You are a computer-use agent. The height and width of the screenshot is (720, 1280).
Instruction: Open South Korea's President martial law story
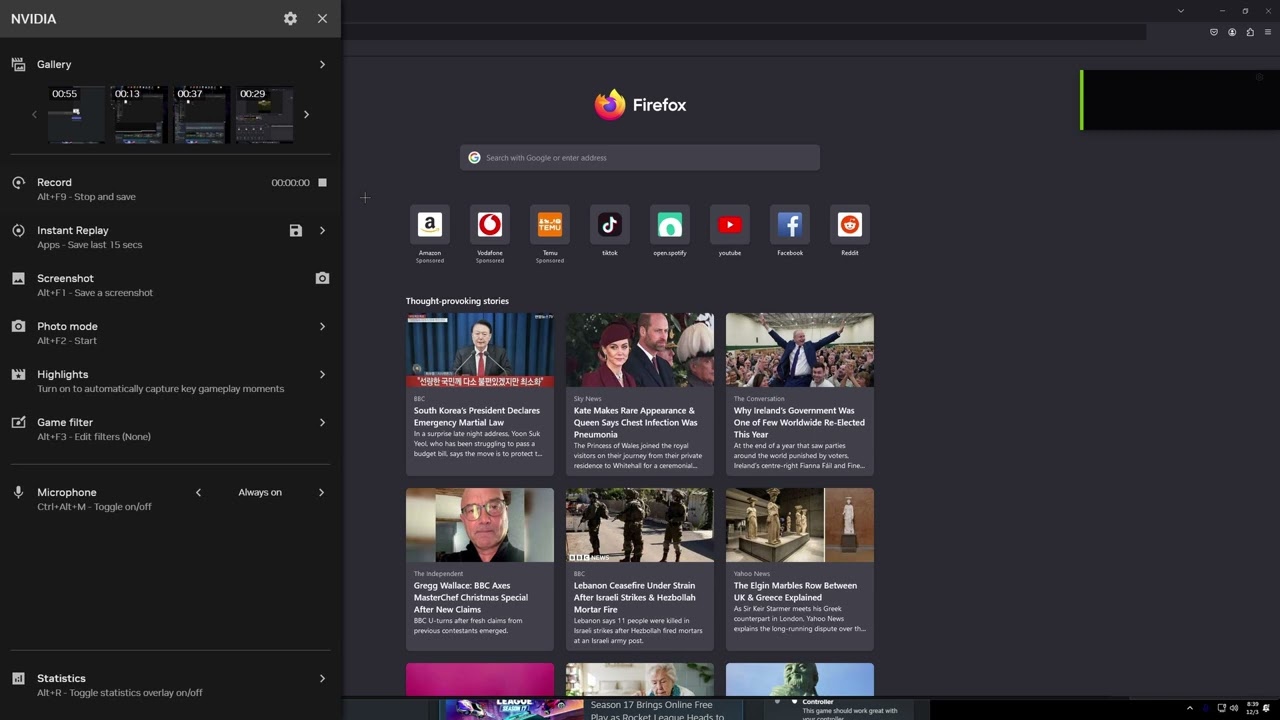[480, 394]
